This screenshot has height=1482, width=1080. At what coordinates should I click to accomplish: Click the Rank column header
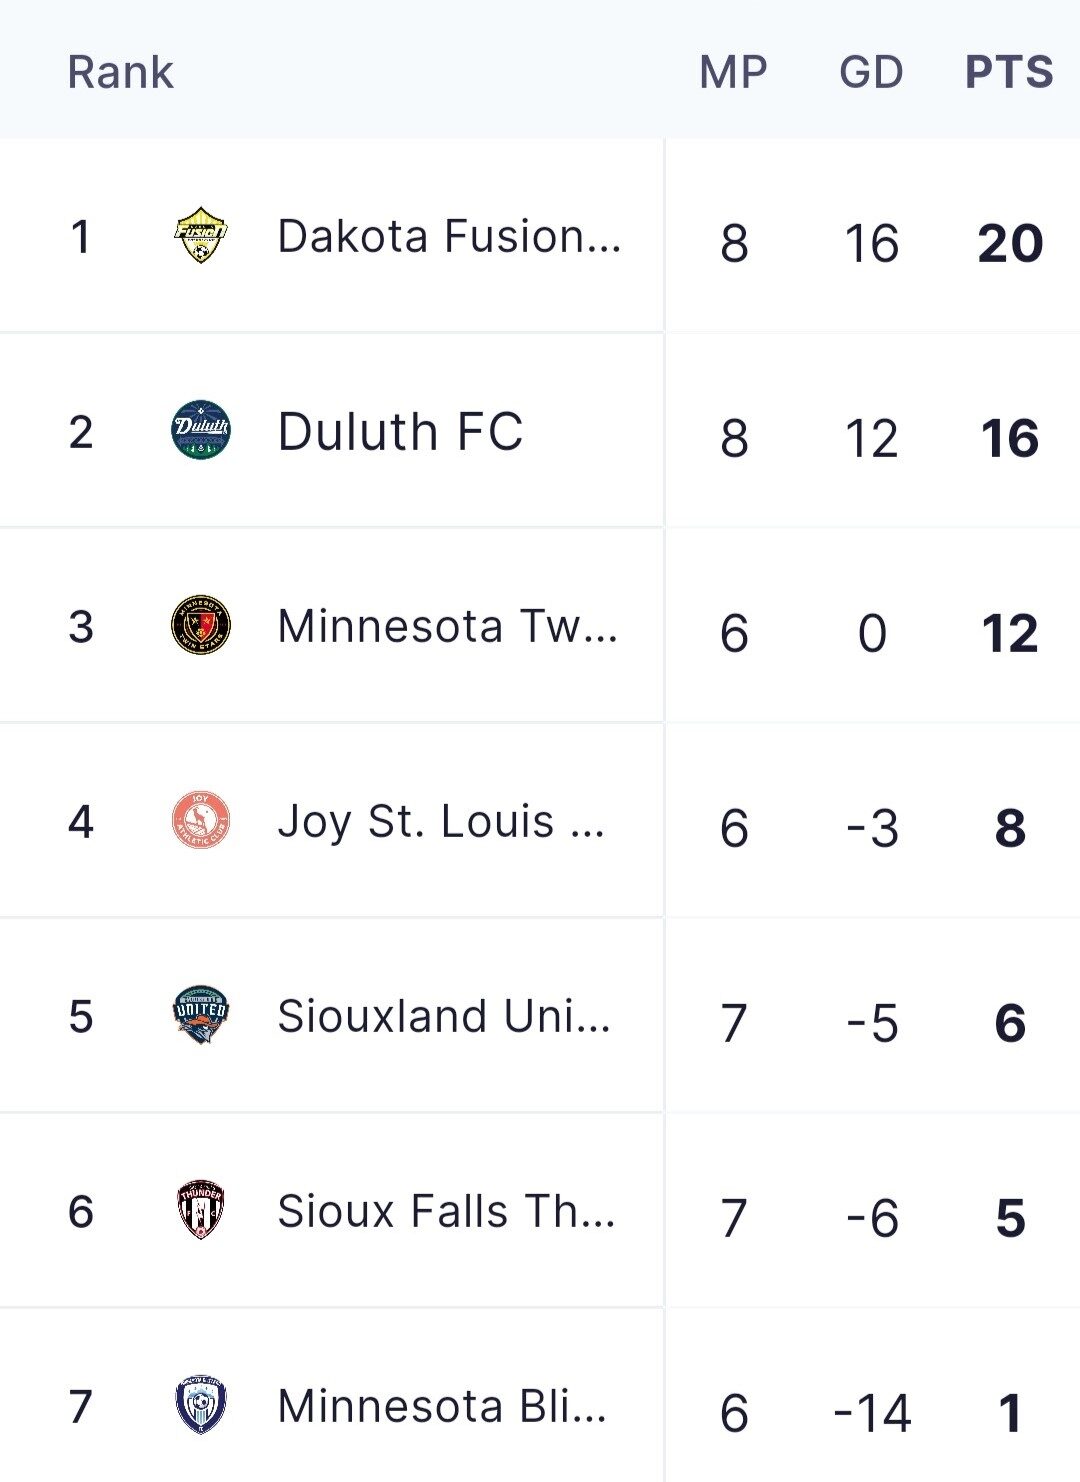tap(120, 72)
